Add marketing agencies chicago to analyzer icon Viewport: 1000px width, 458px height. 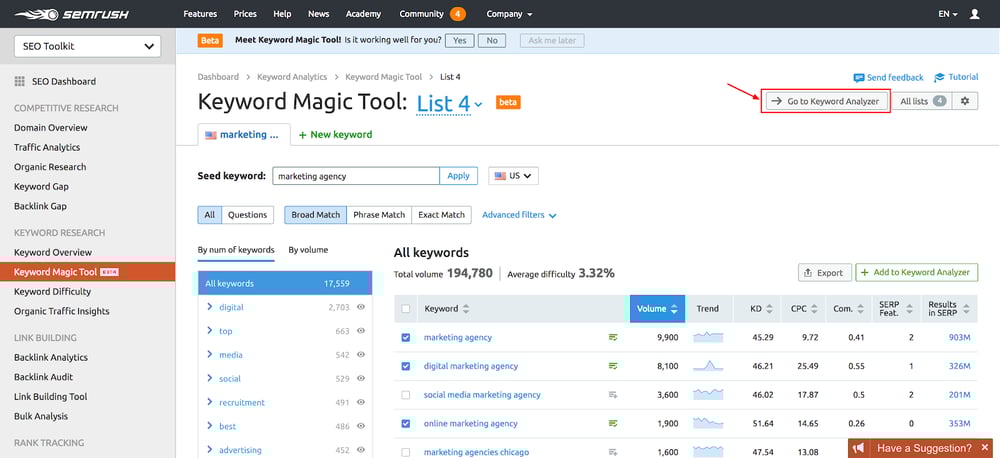tap(613, 452)
